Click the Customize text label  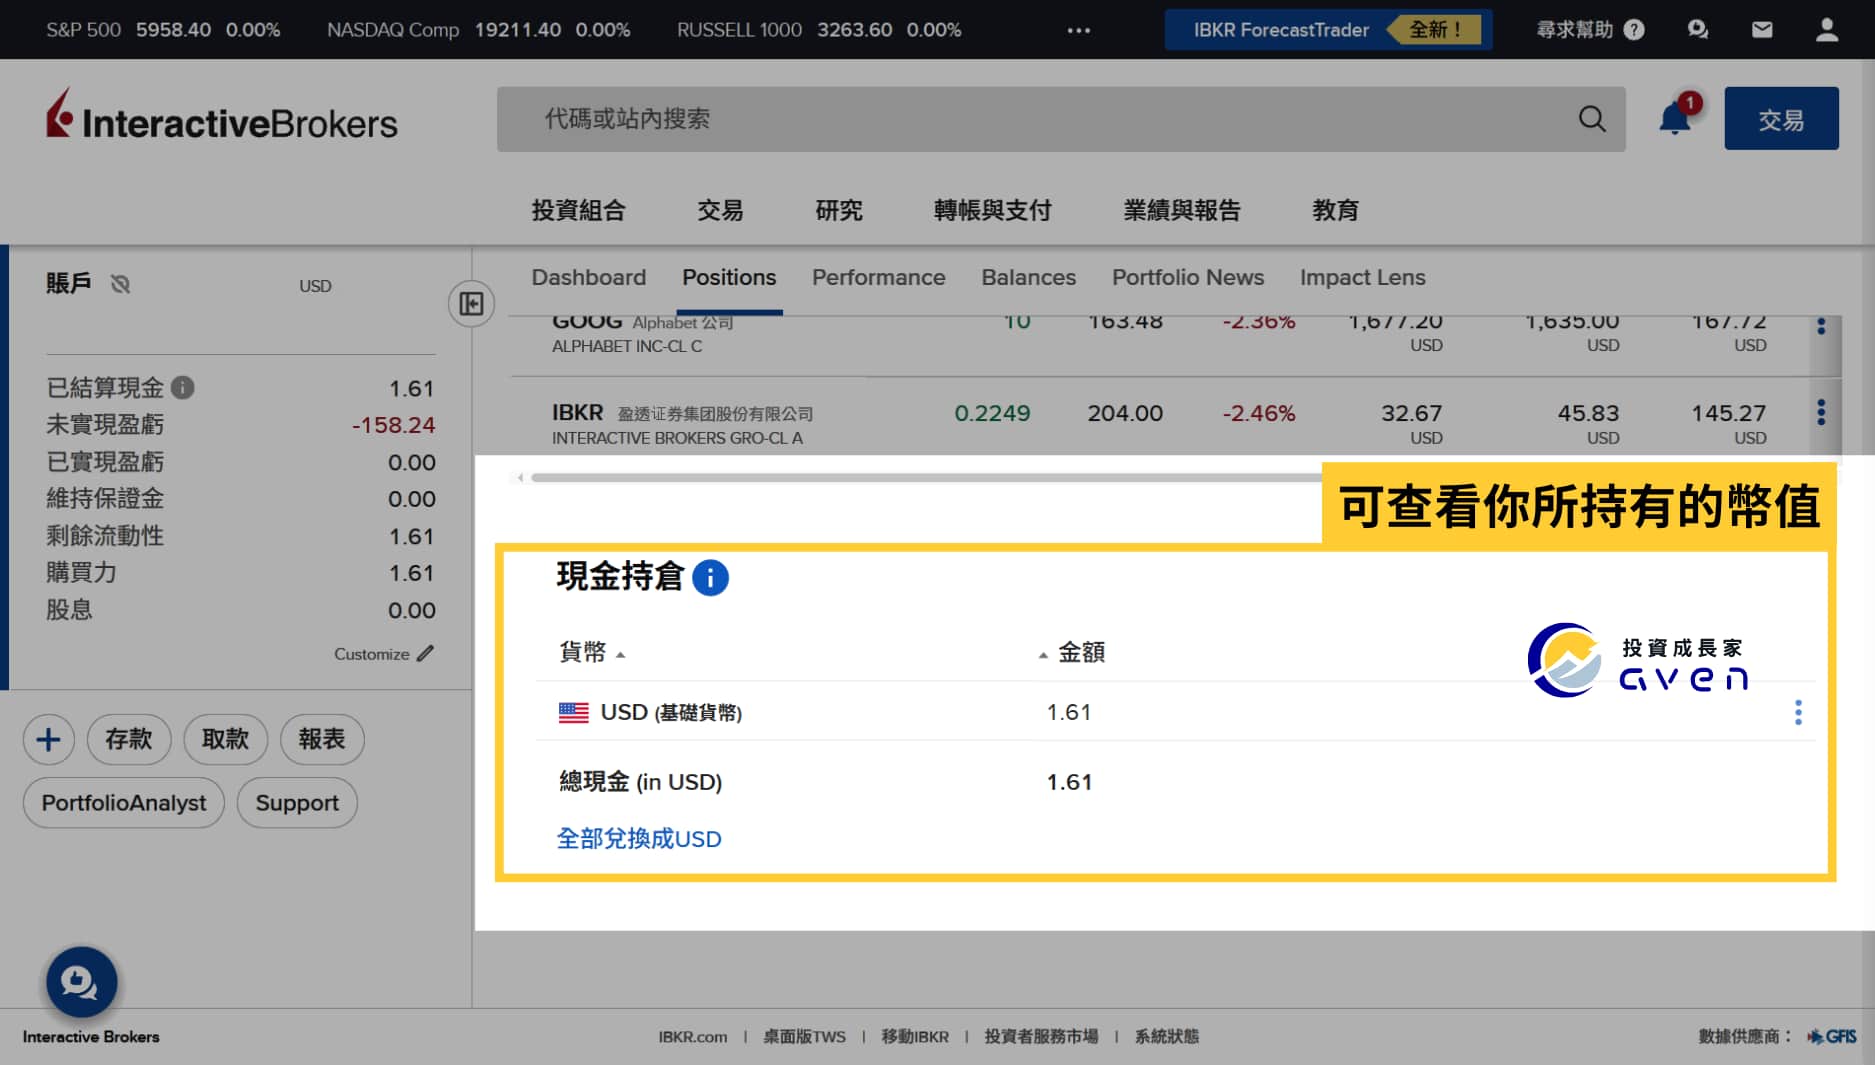click(x=371, y=654)
